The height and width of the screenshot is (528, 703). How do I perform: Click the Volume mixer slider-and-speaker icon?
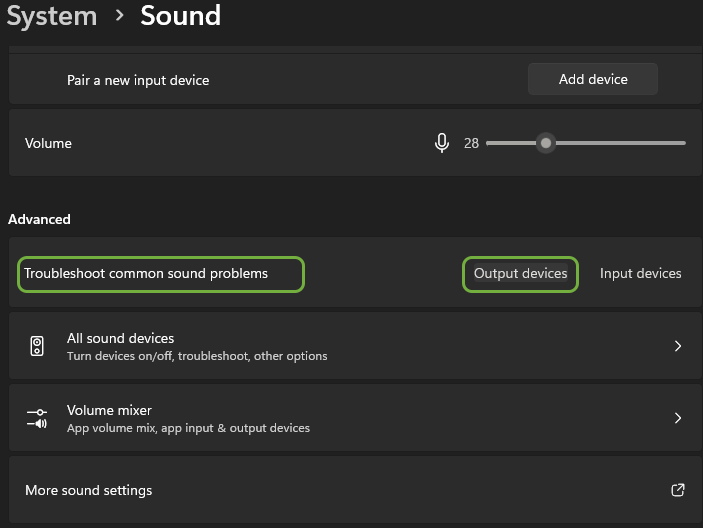(38, 418)
